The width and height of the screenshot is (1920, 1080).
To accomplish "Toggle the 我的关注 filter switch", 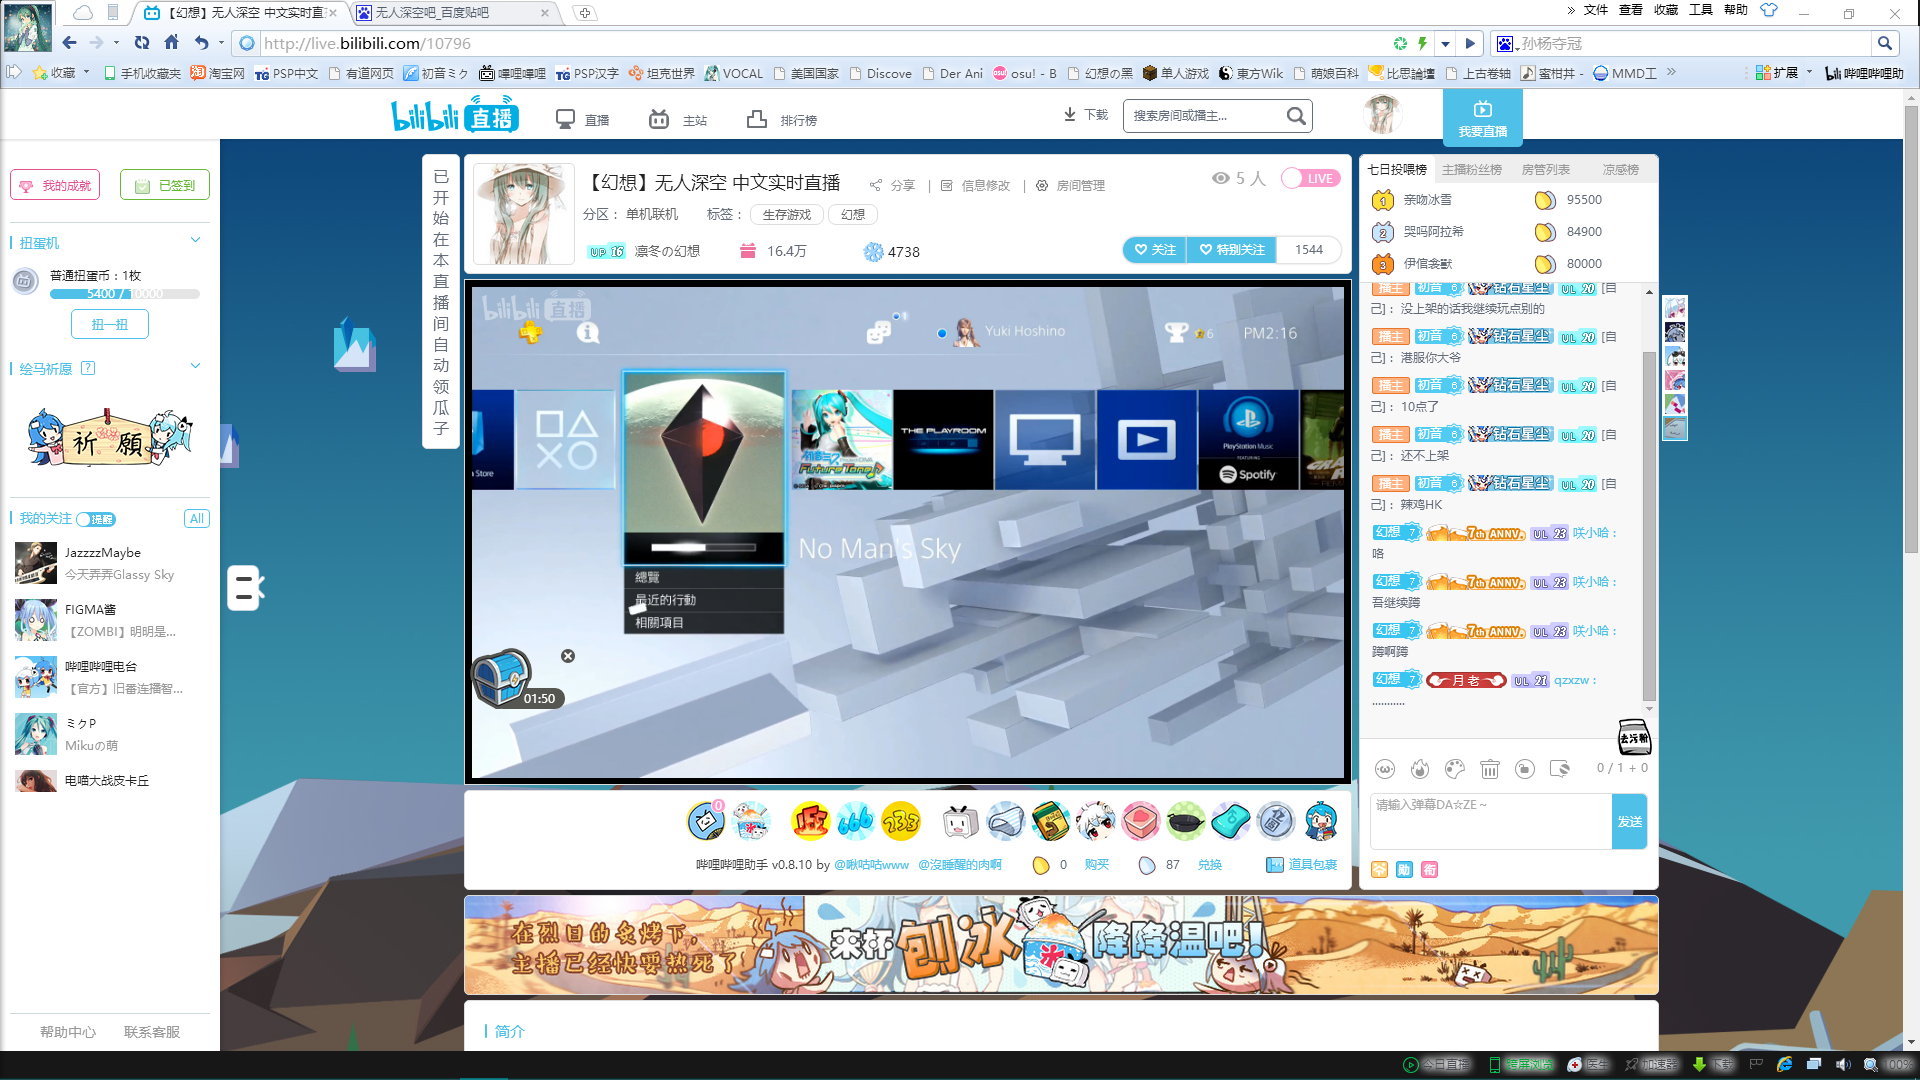I will 96,519.
